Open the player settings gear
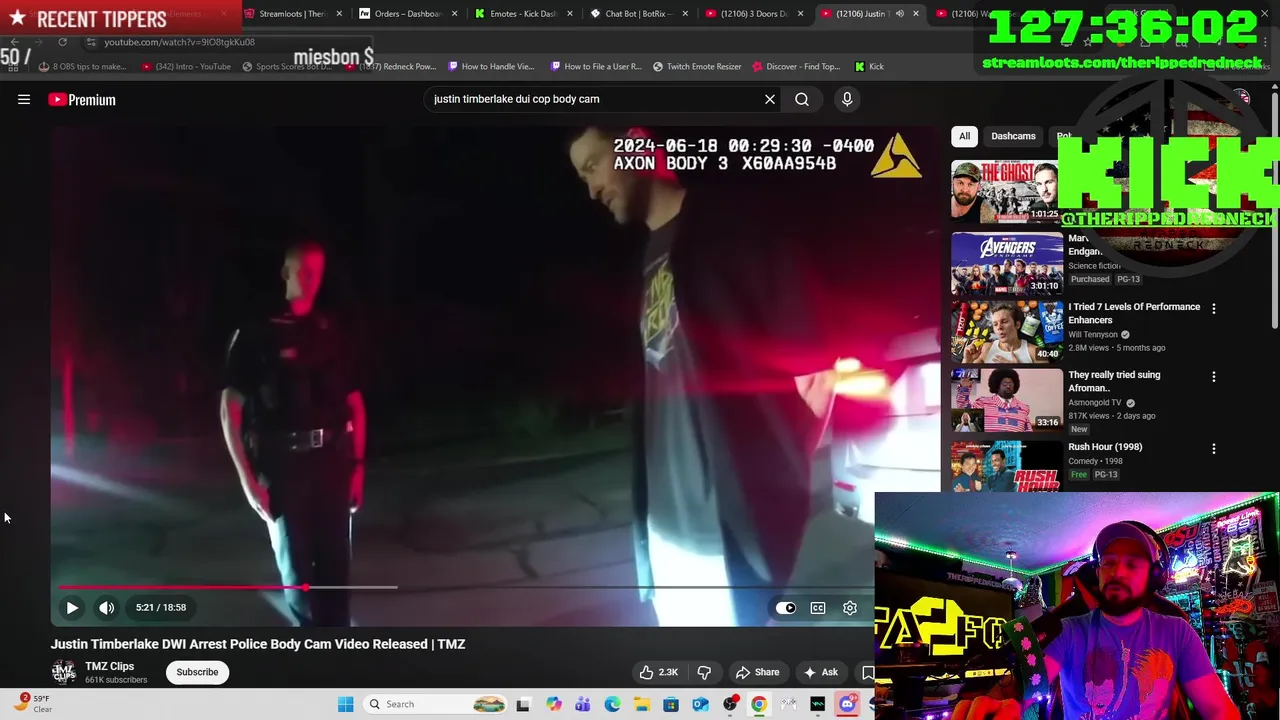This screenshot has height=720, width=1280. point(850,608)
